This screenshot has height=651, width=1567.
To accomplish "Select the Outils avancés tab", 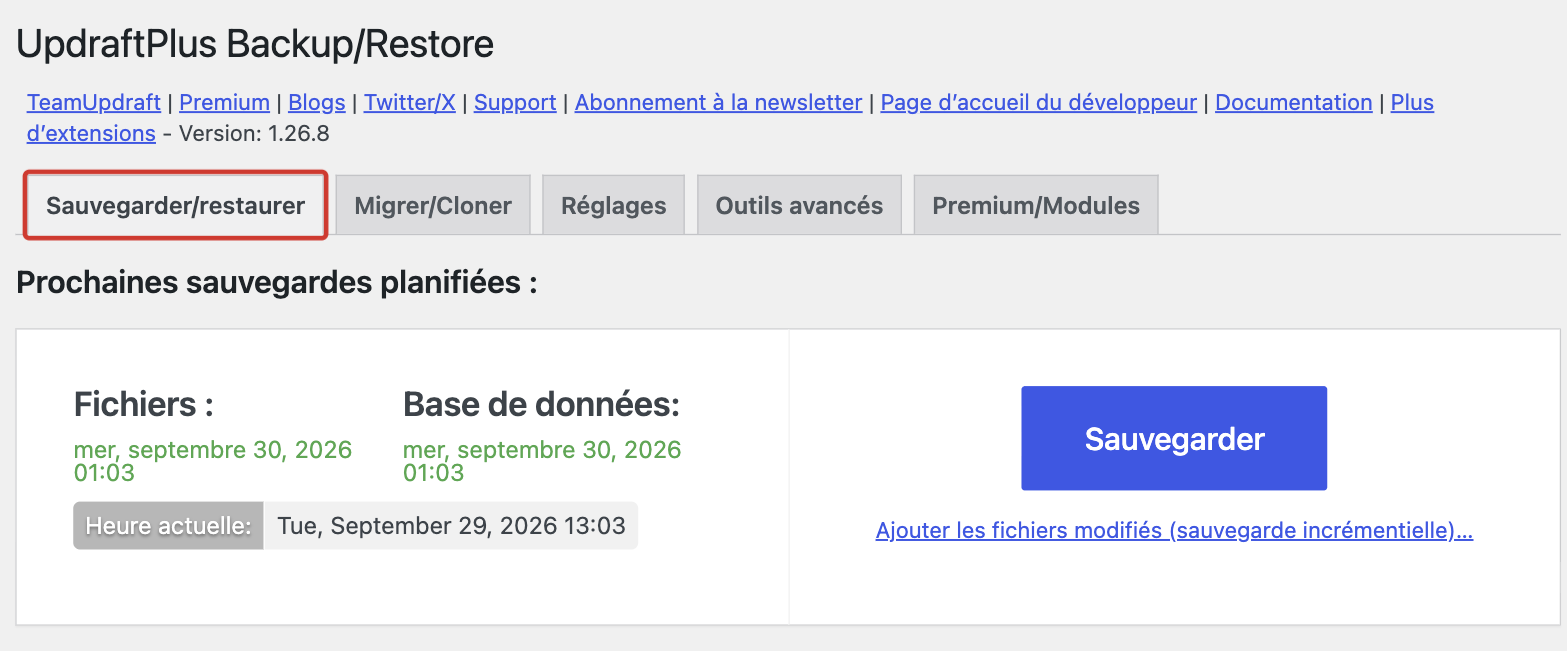I will click(x=799, y=206).
